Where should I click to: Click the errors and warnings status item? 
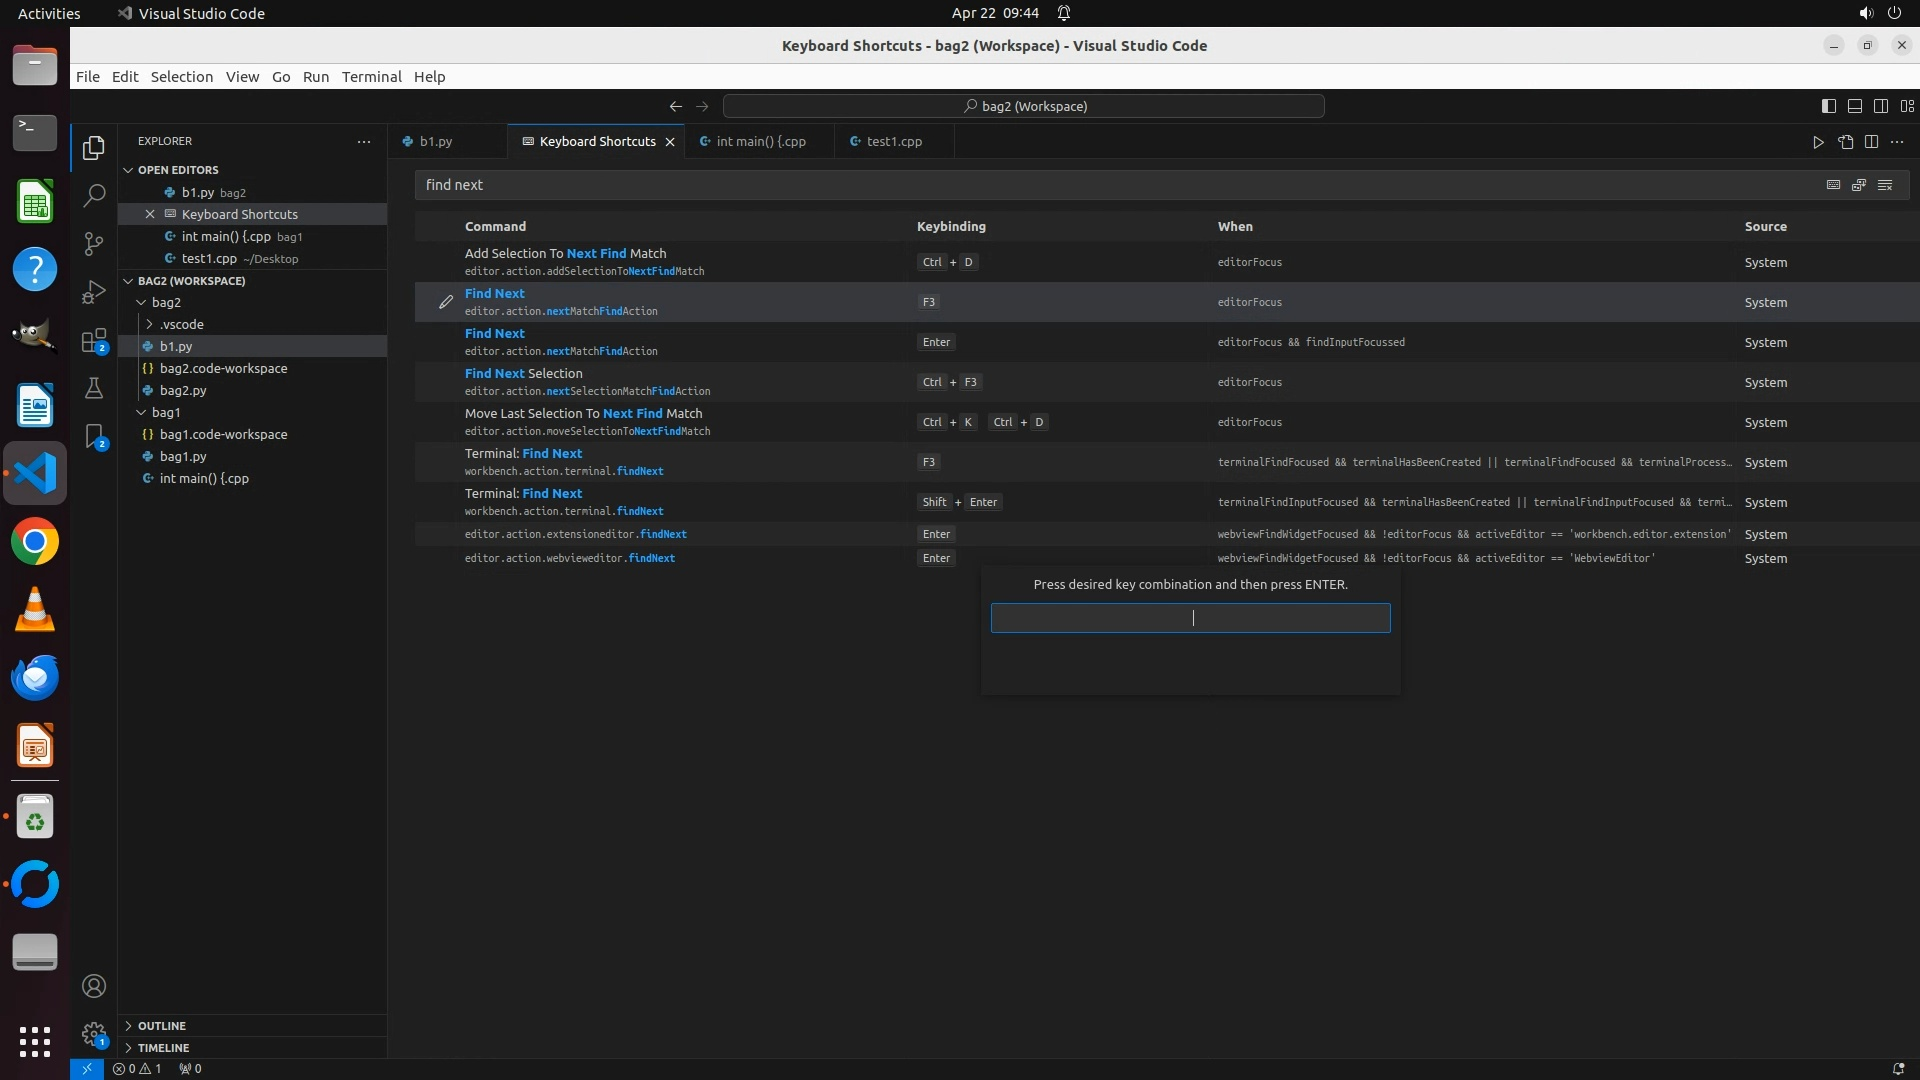click(x=137, y=1069)
